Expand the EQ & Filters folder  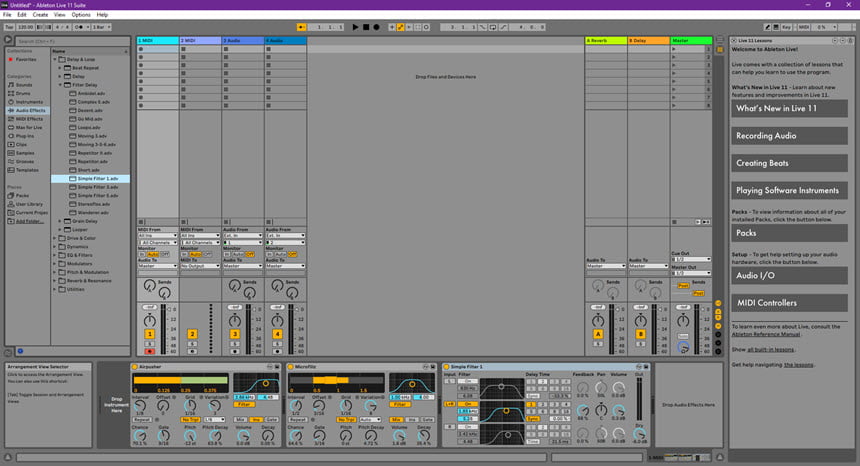point(55,255)
